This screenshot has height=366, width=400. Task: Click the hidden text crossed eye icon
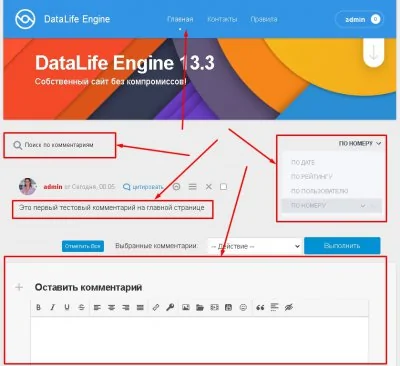(x=289, y=307)
